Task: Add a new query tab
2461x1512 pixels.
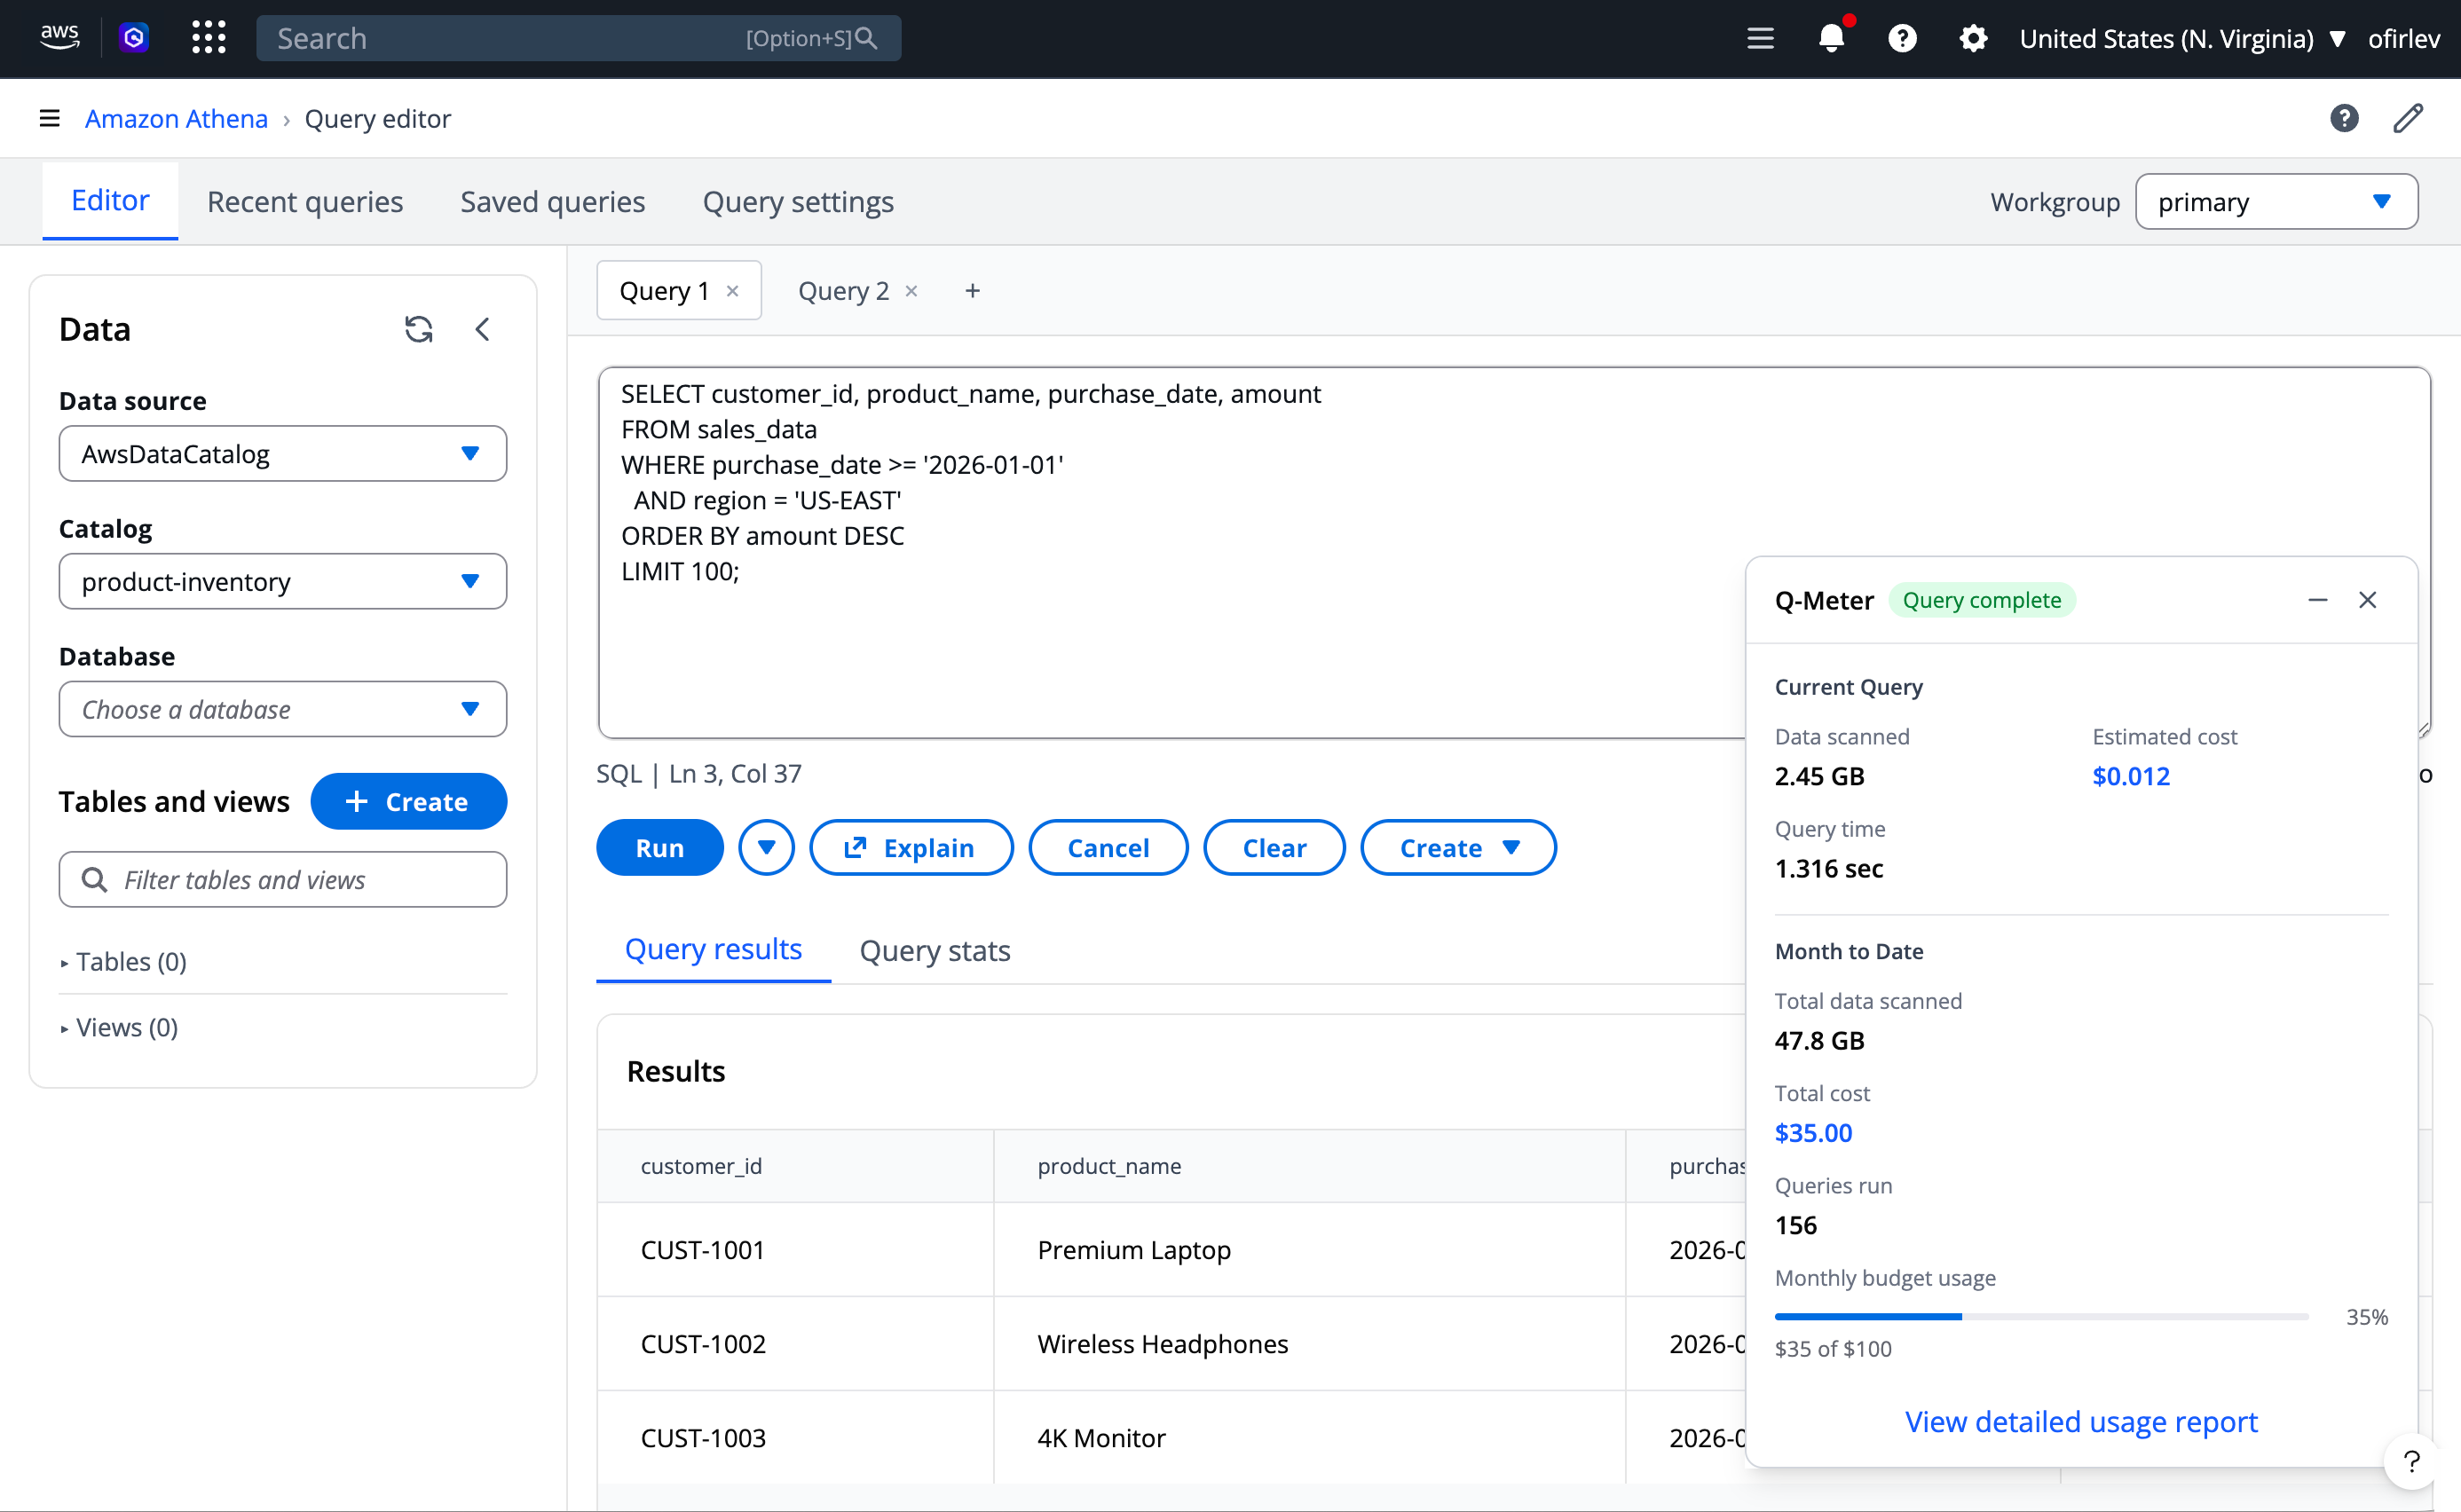Action: (972, 291)
